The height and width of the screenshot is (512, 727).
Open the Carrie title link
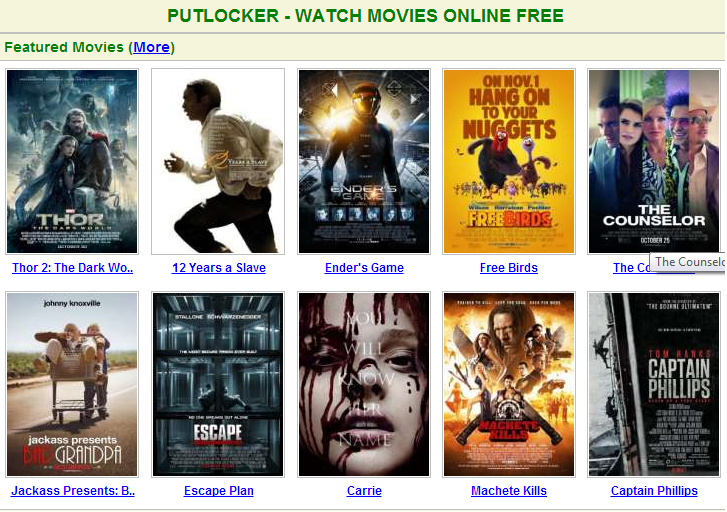coord(364,491)
